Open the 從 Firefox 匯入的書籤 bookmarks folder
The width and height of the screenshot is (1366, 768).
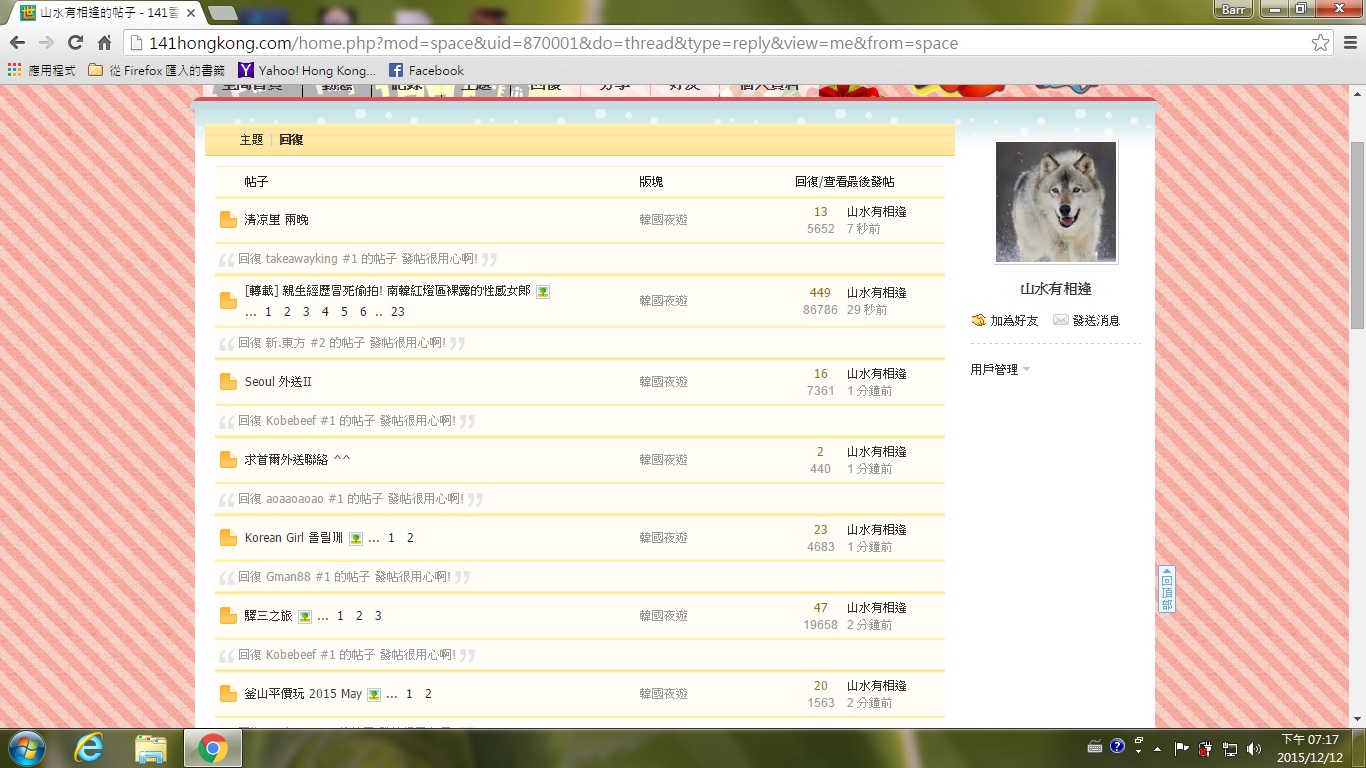(x=156, y=71)
